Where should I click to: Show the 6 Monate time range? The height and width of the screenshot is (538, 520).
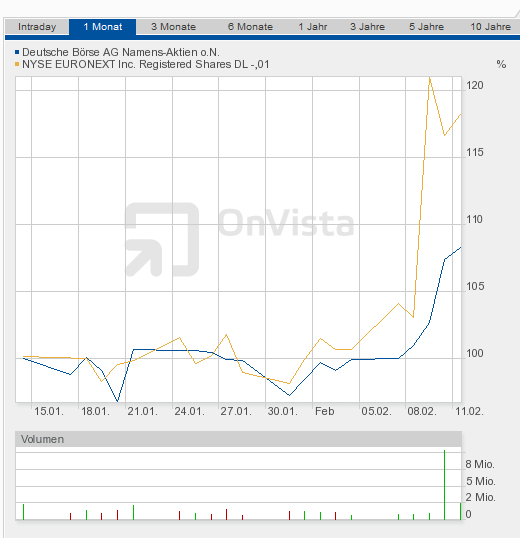(x=250, y=27)
